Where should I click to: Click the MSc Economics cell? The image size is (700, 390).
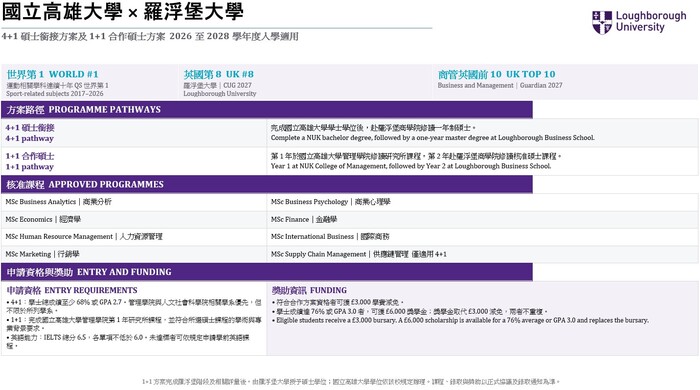[134, 220]
